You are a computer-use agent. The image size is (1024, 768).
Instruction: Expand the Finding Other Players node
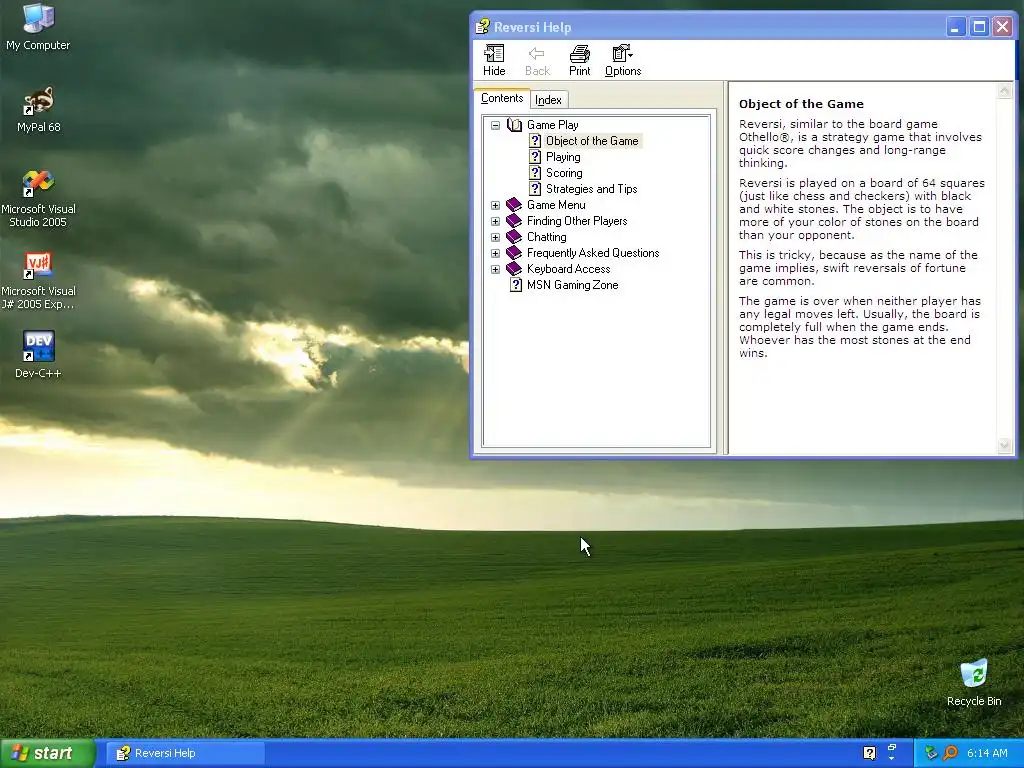496,221
